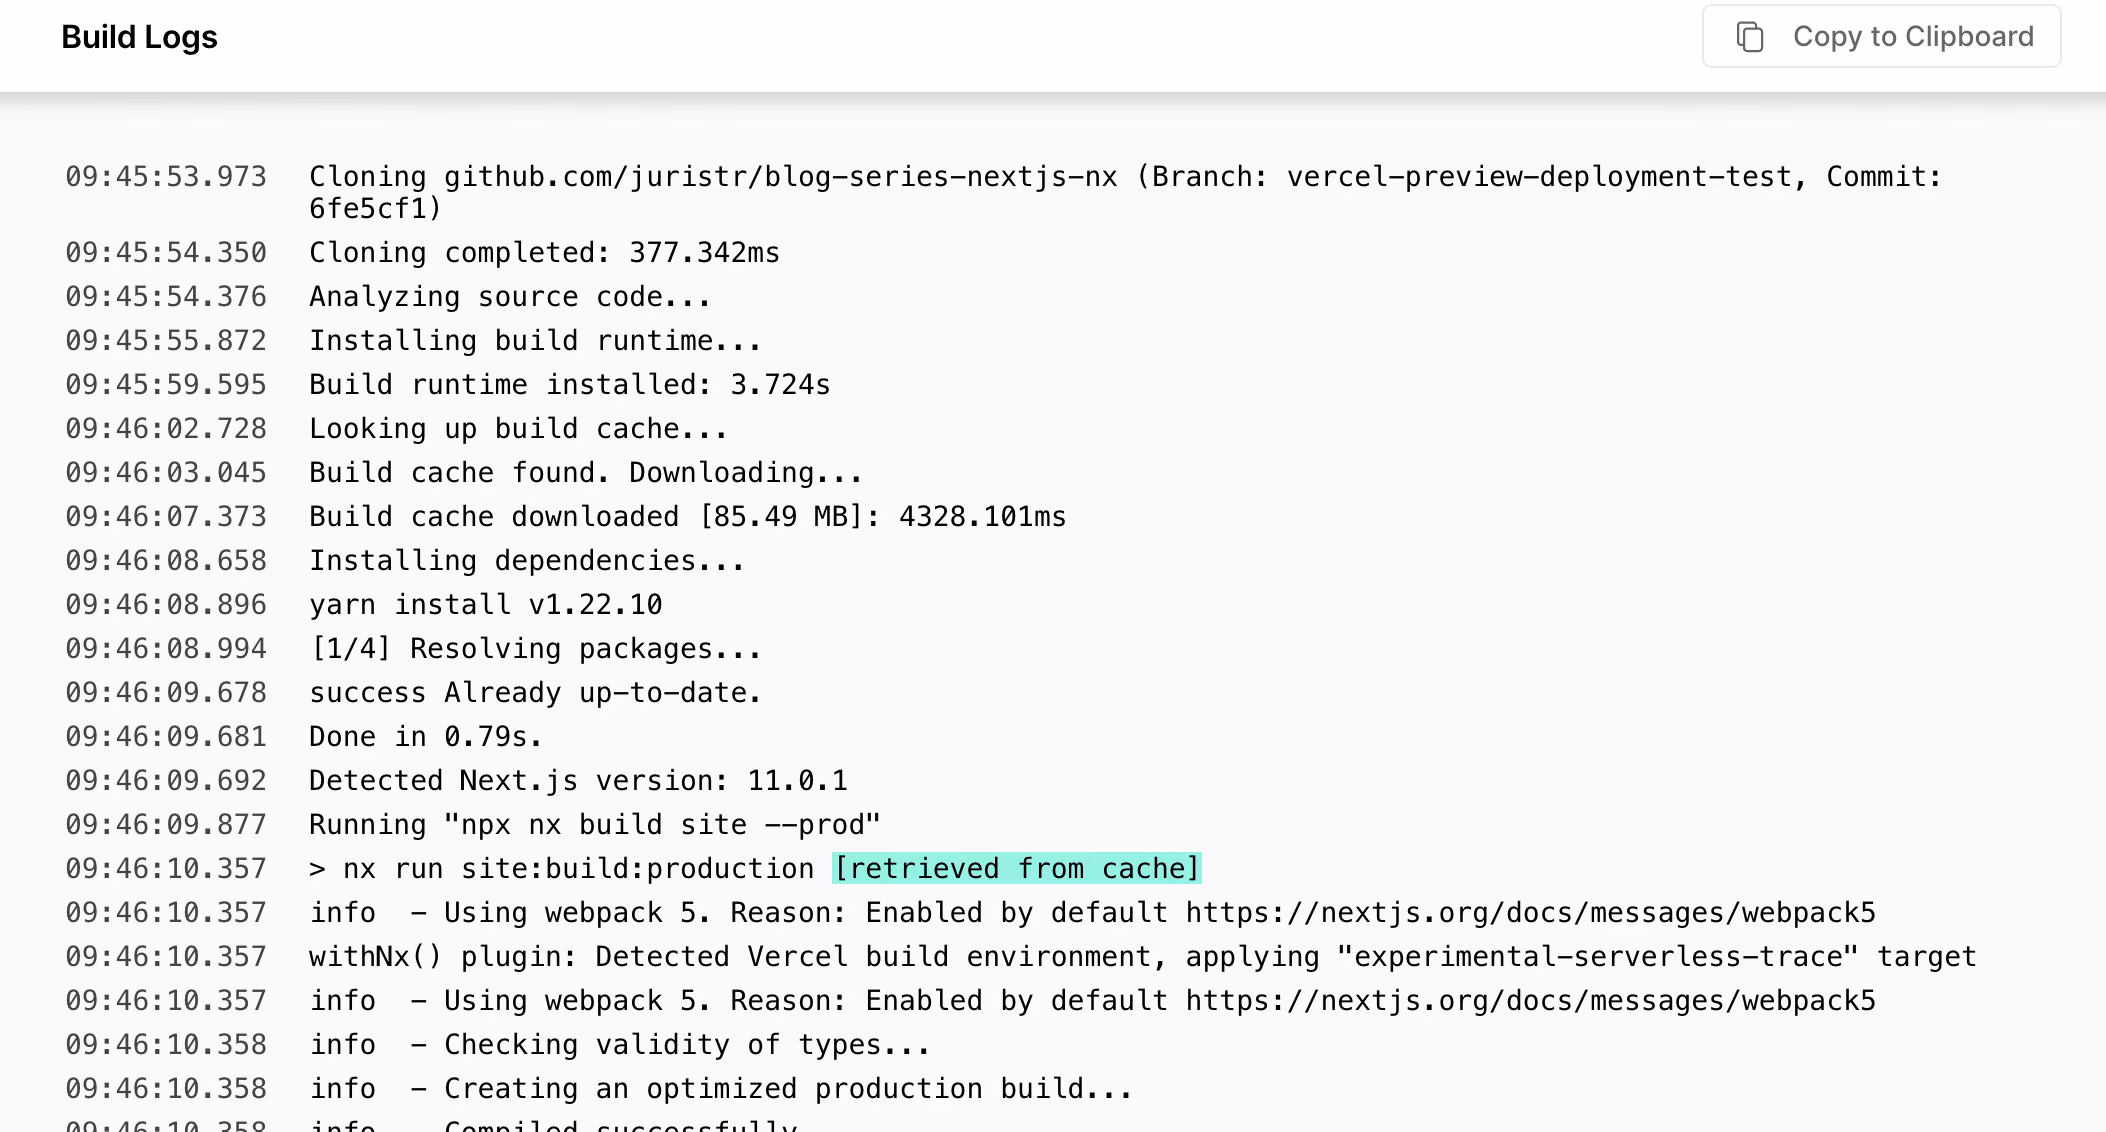Click timestamp 09:45:53.973
2106x1132 pixels.
pos(166,177)
